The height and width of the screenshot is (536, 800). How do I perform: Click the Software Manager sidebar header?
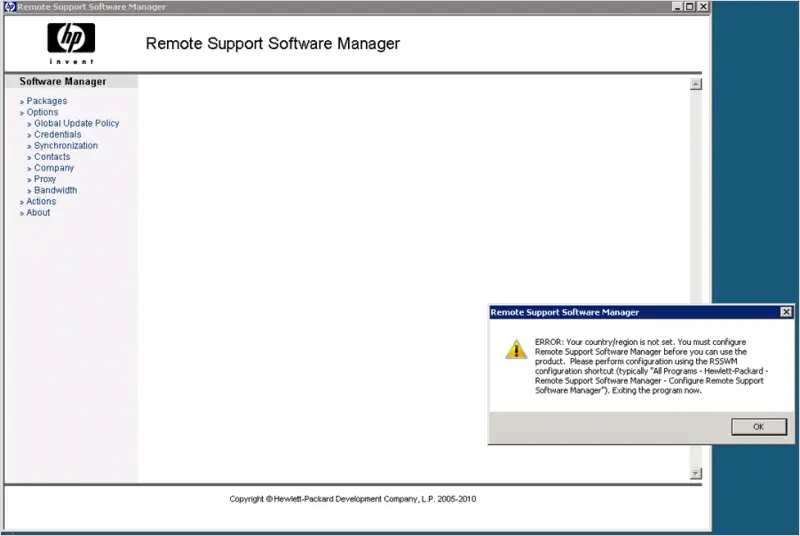point(63,82)
